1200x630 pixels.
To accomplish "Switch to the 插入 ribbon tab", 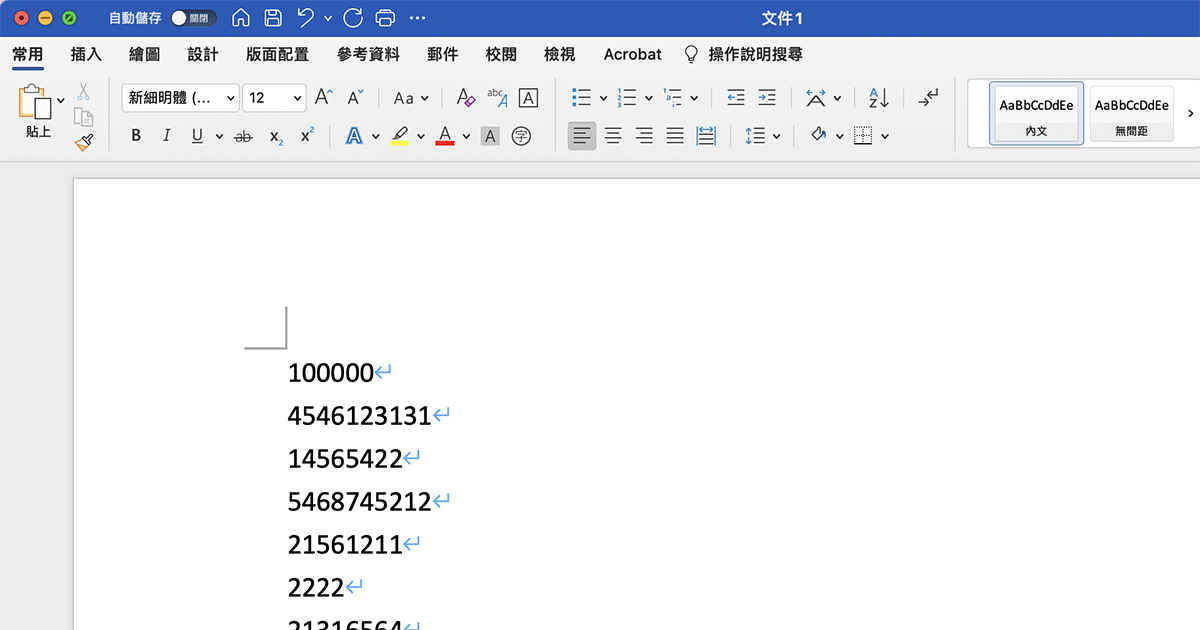I will (85, 54).
